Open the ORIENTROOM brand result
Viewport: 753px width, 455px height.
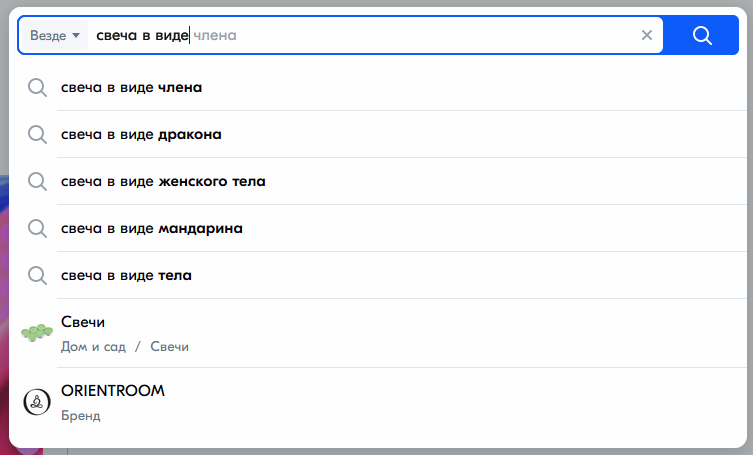pyautogui.click(x=377, y=402)
